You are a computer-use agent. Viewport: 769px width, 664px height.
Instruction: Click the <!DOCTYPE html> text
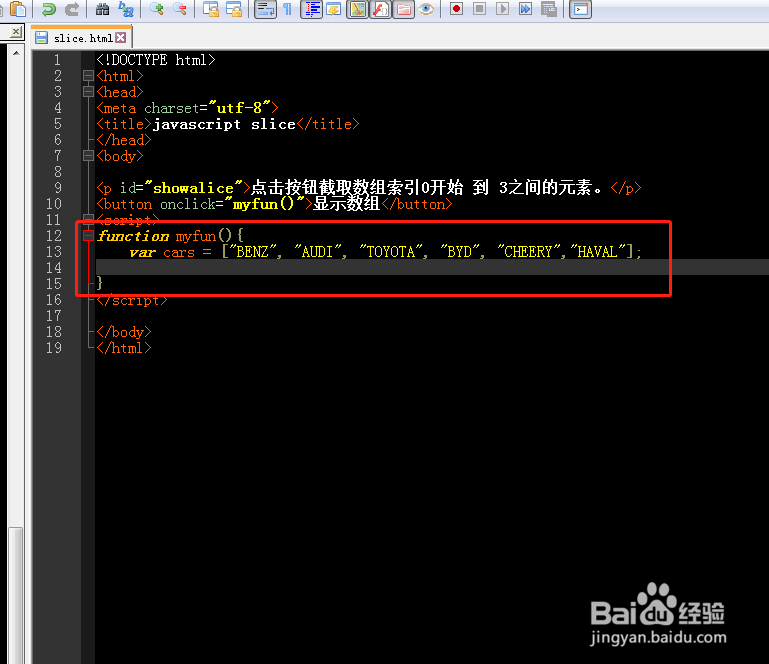click(155, 60)
